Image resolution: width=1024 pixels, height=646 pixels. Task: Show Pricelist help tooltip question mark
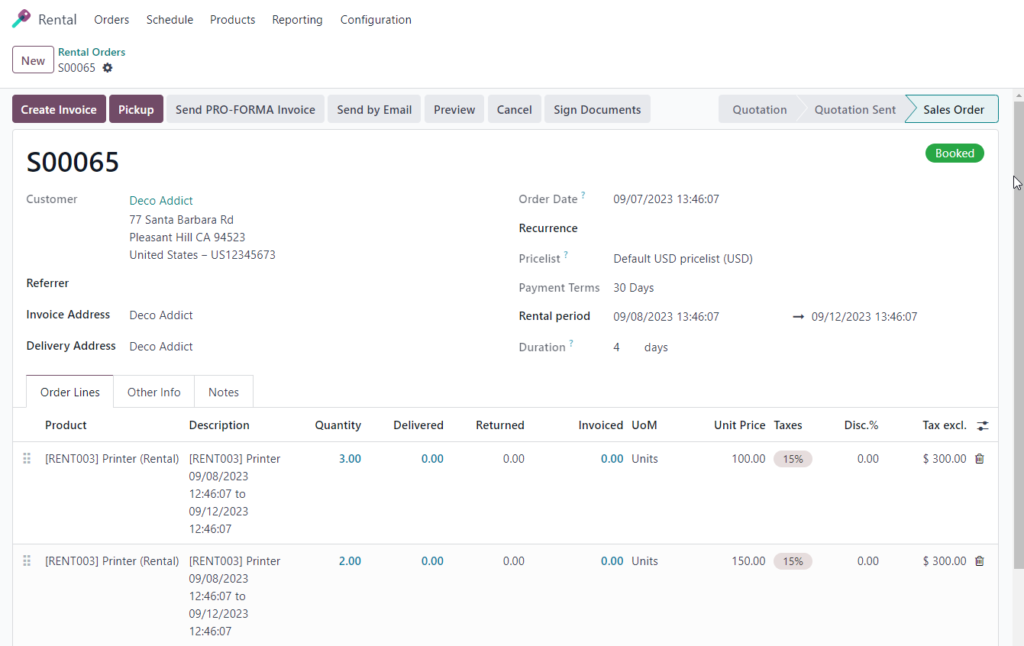point(566,255)
